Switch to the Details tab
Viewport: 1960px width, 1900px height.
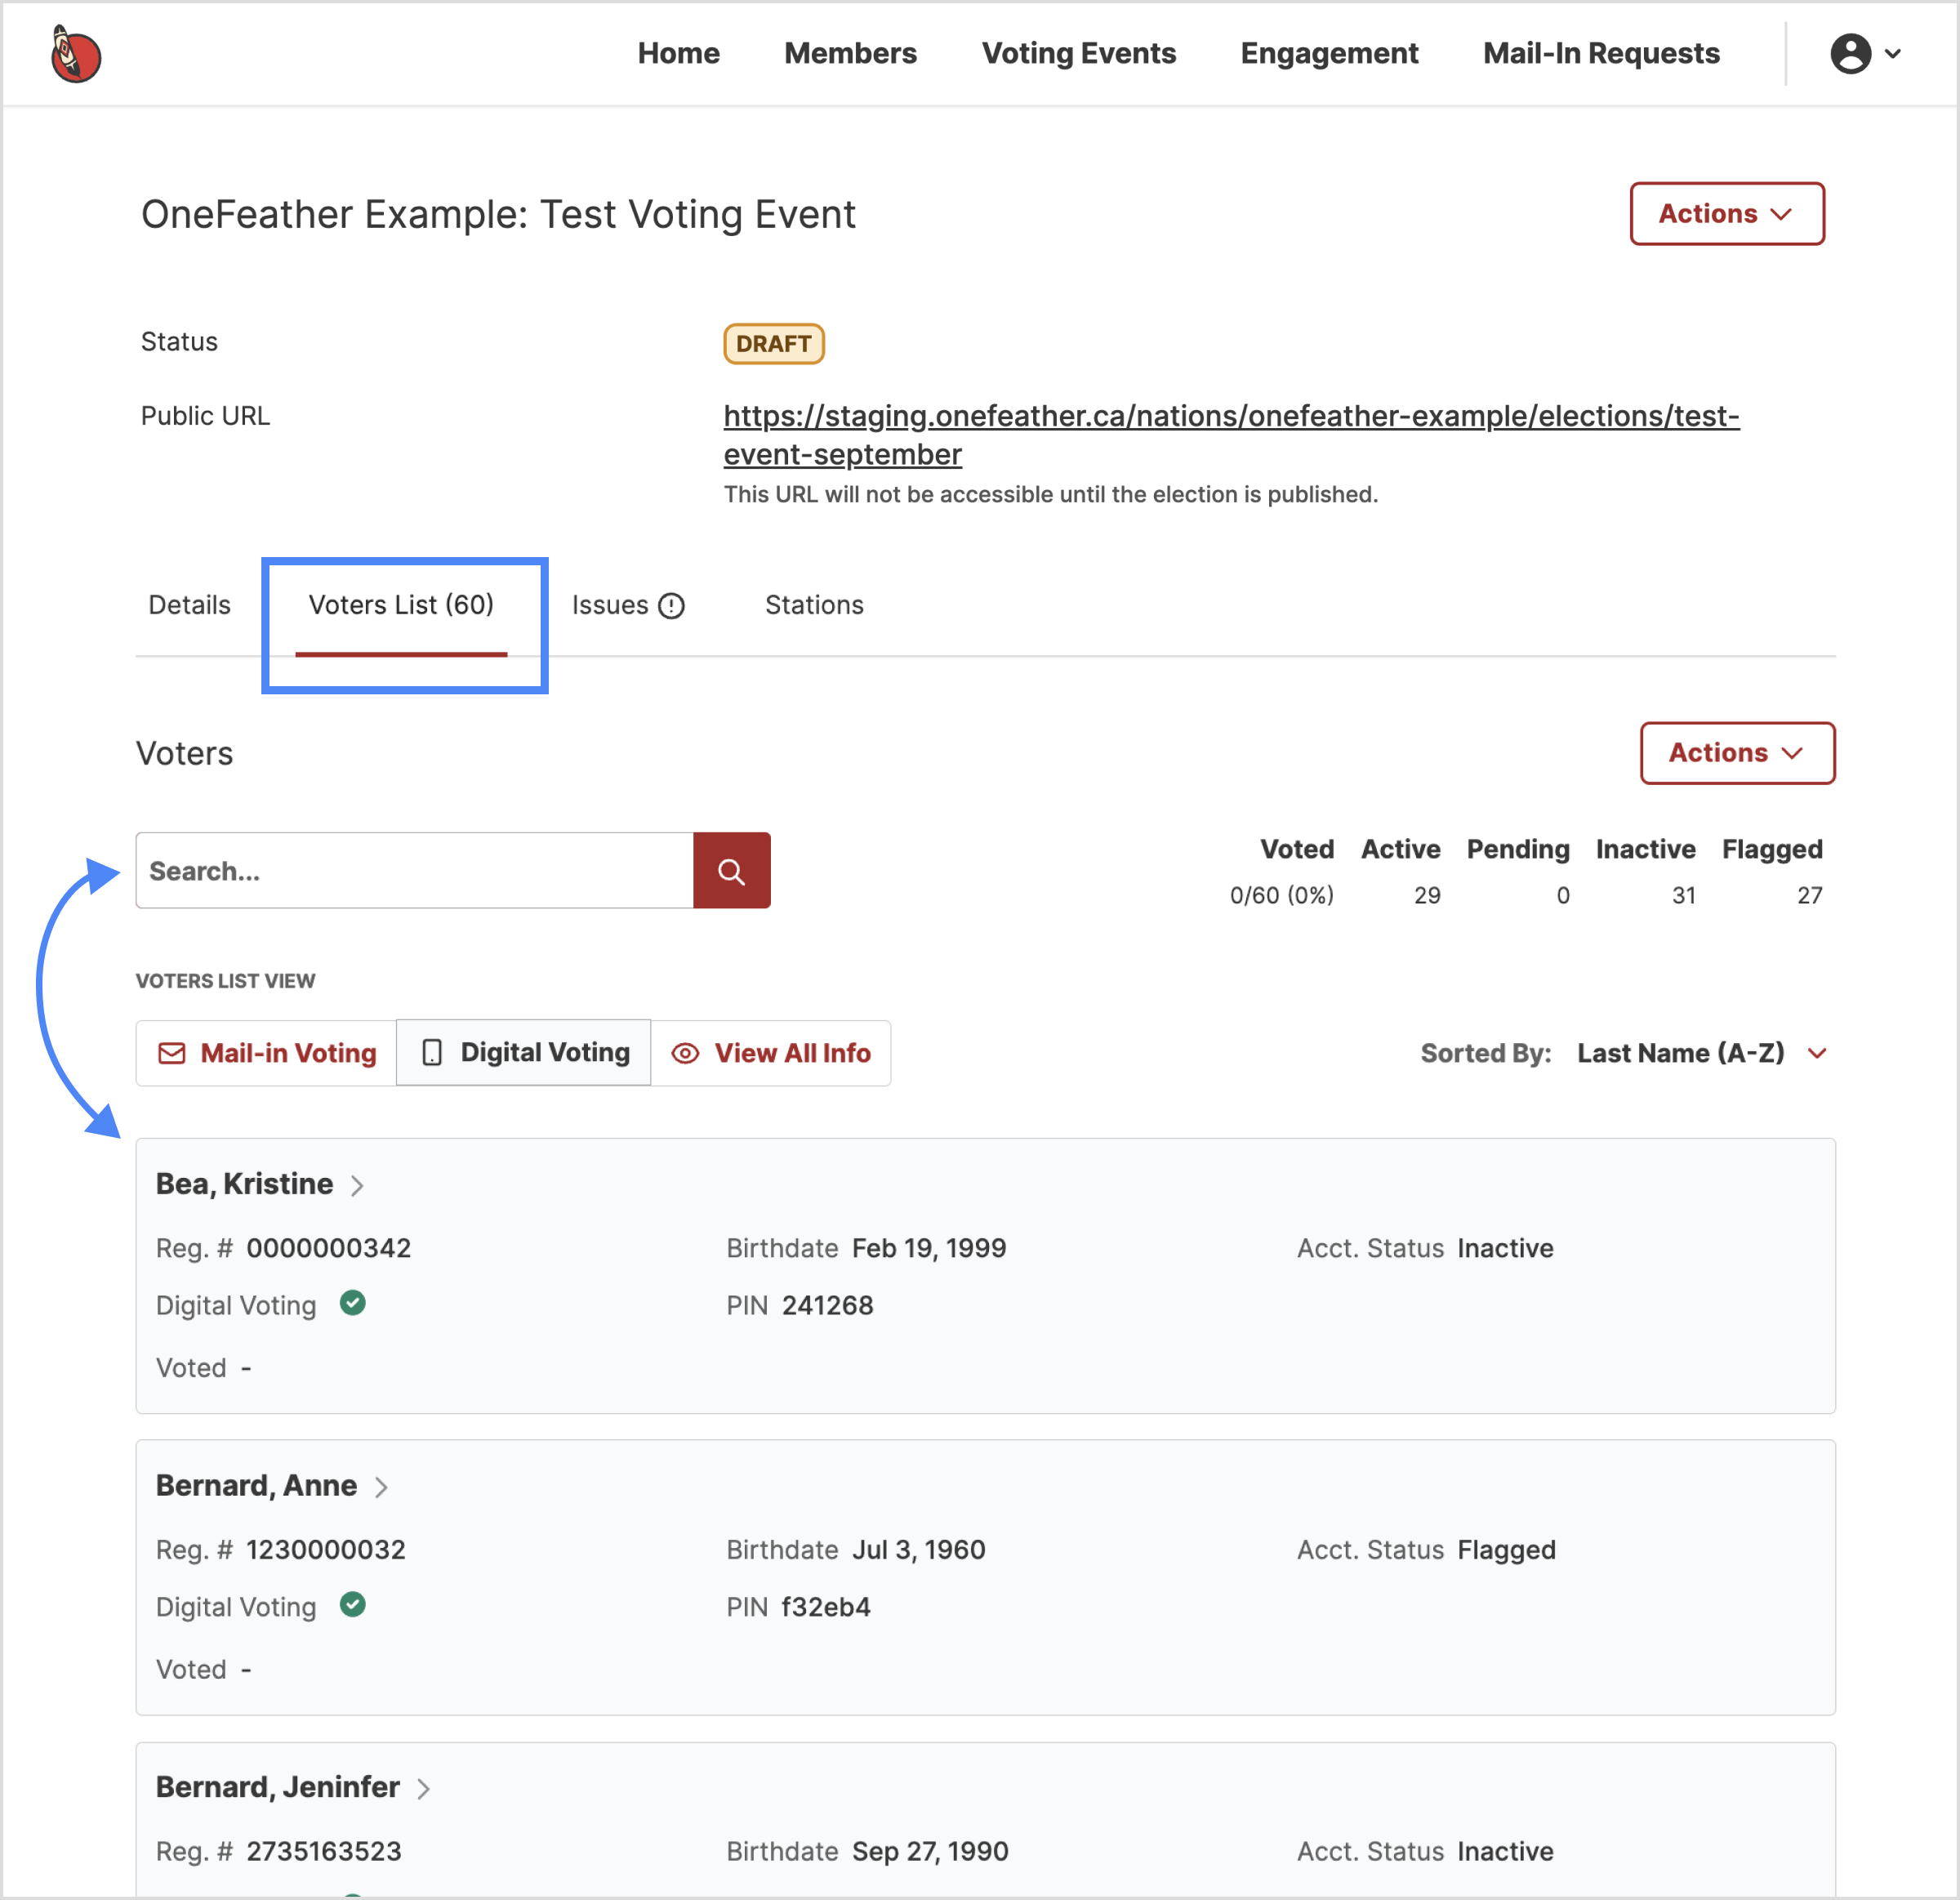pyautogui.click(x=190, y=605)
